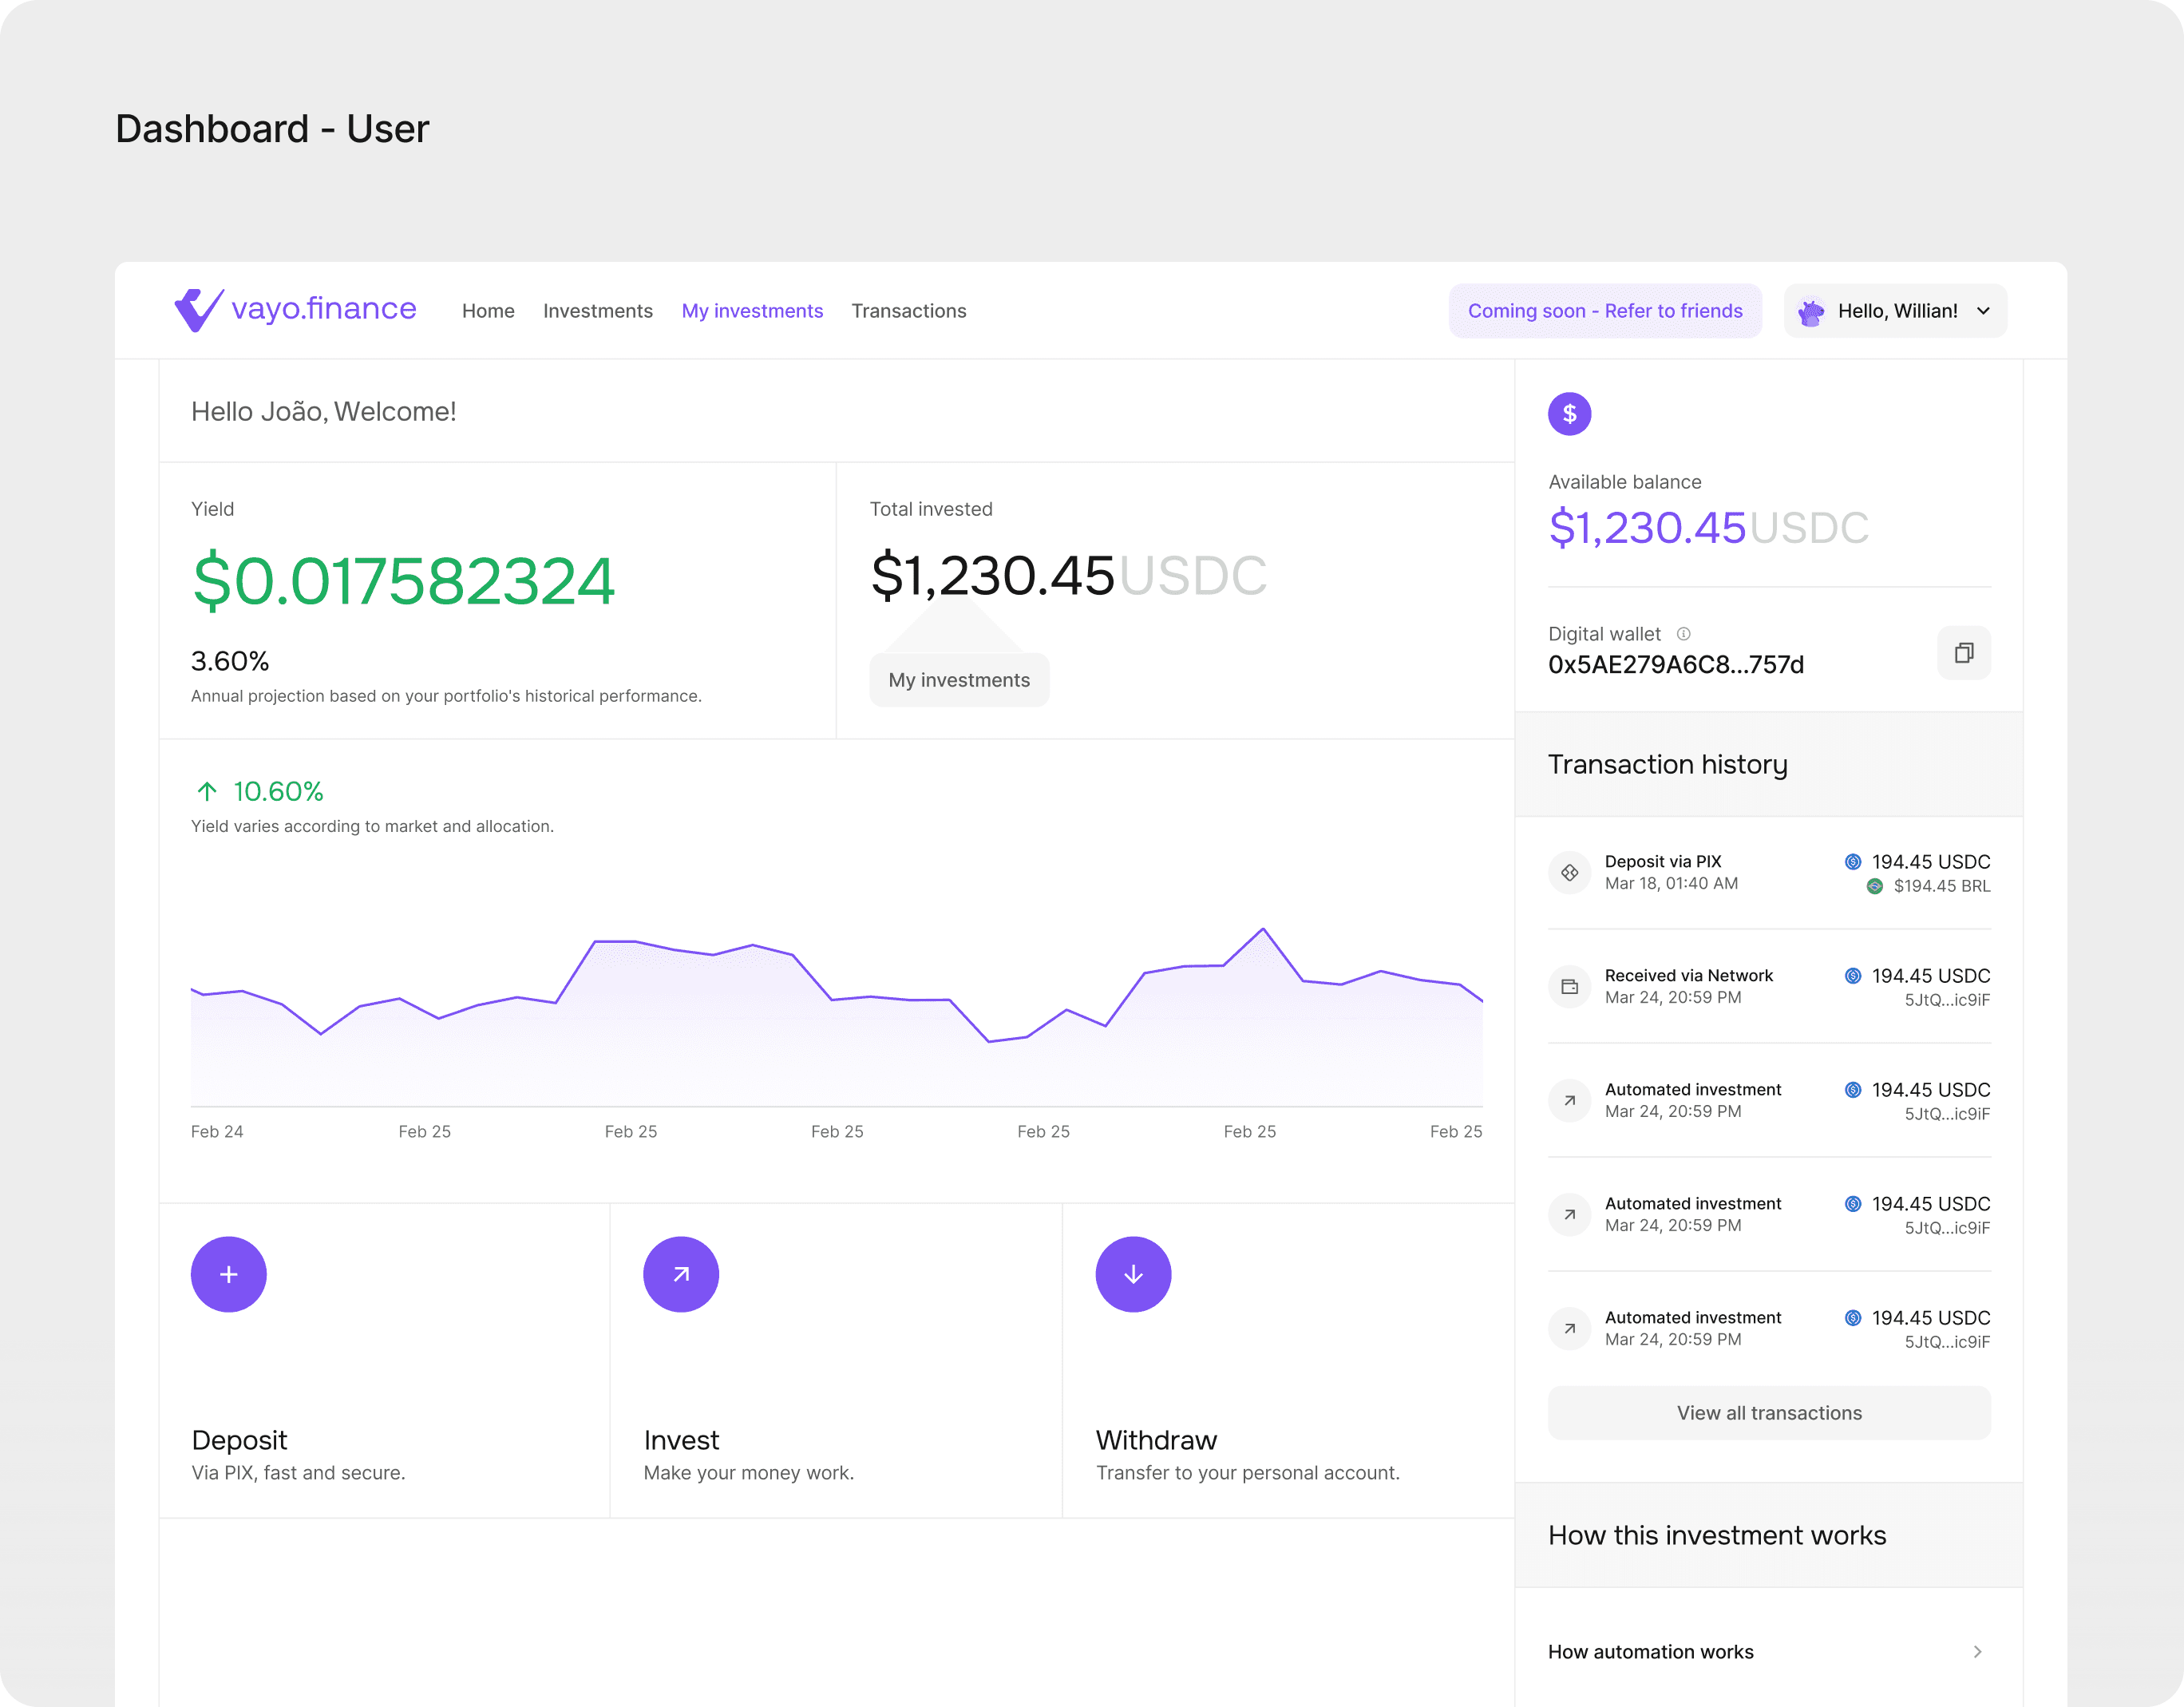The image size is (2184, 1707).
Task: Select the My investments nav tab
Action: pos(752,311)
